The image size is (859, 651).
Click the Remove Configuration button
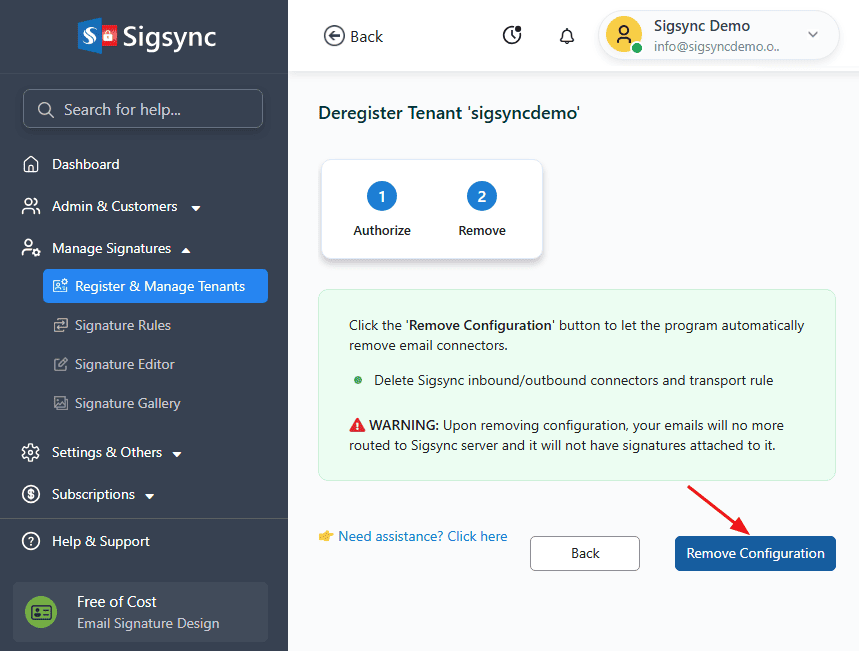coord(755,553)
